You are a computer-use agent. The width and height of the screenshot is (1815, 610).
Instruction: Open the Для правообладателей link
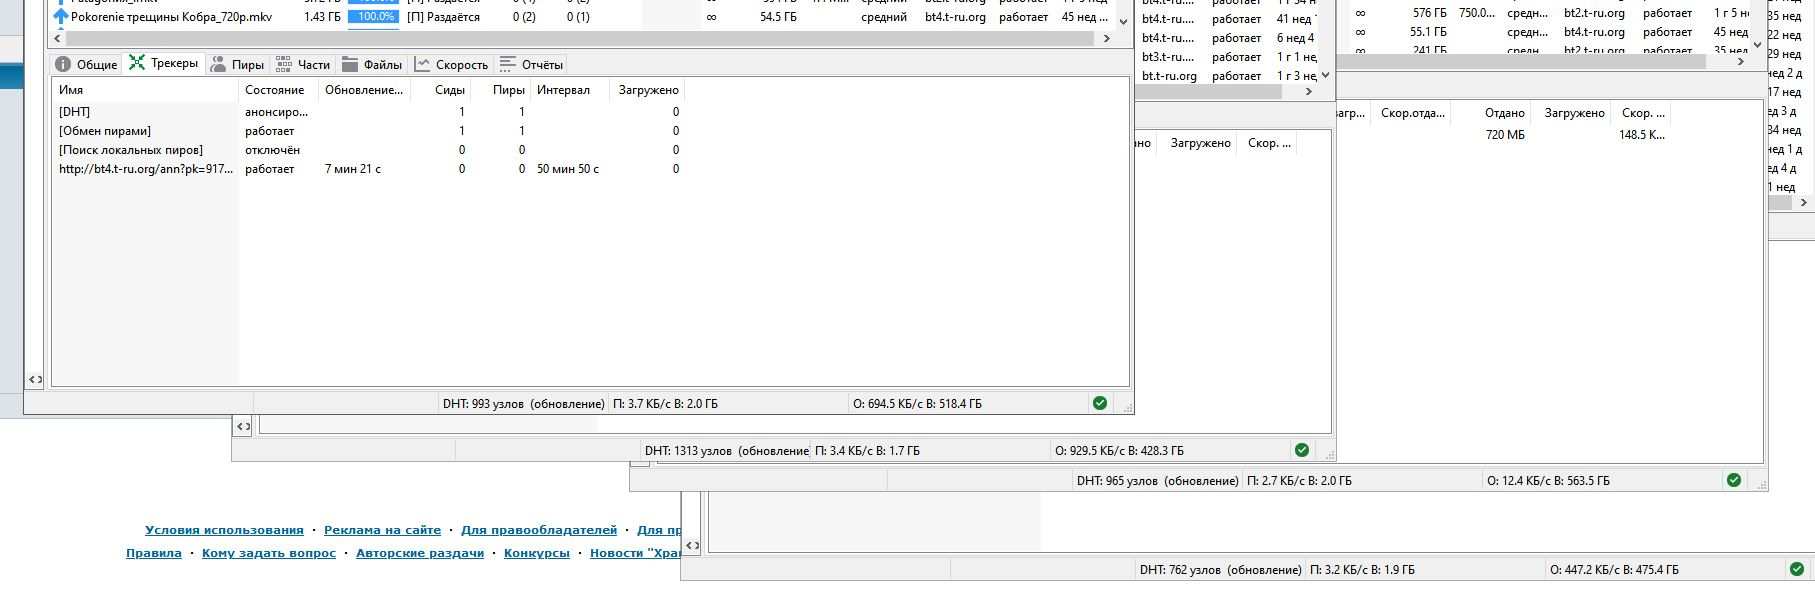pos(539,530)
